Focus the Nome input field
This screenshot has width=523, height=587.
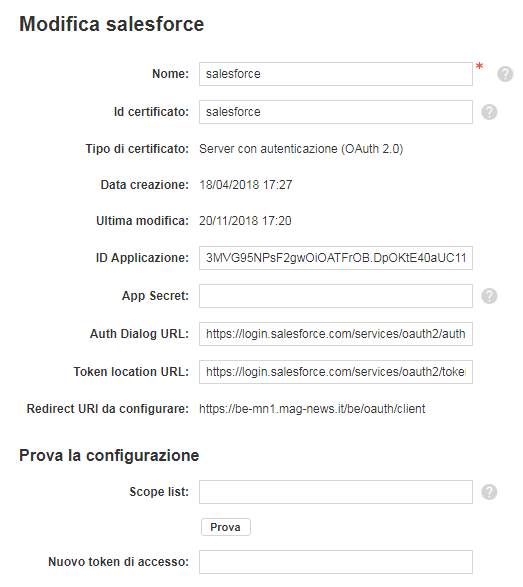(x=336, y=74)
